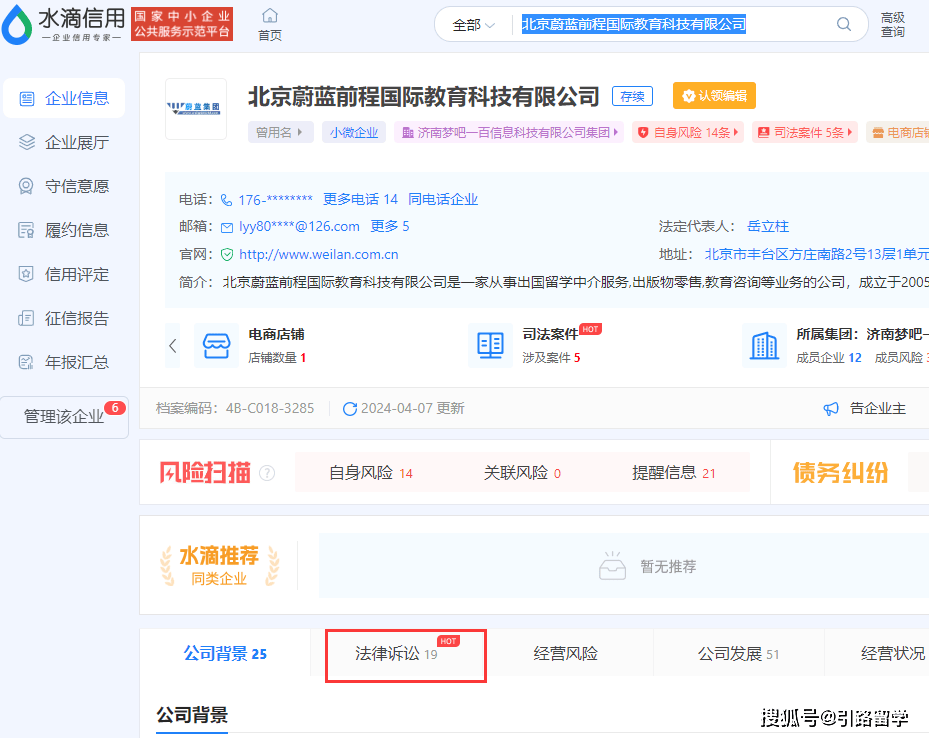Click the refresh icon next to 2024-04-07 更新
Viewport: 929px width, 738px height.
350,409
